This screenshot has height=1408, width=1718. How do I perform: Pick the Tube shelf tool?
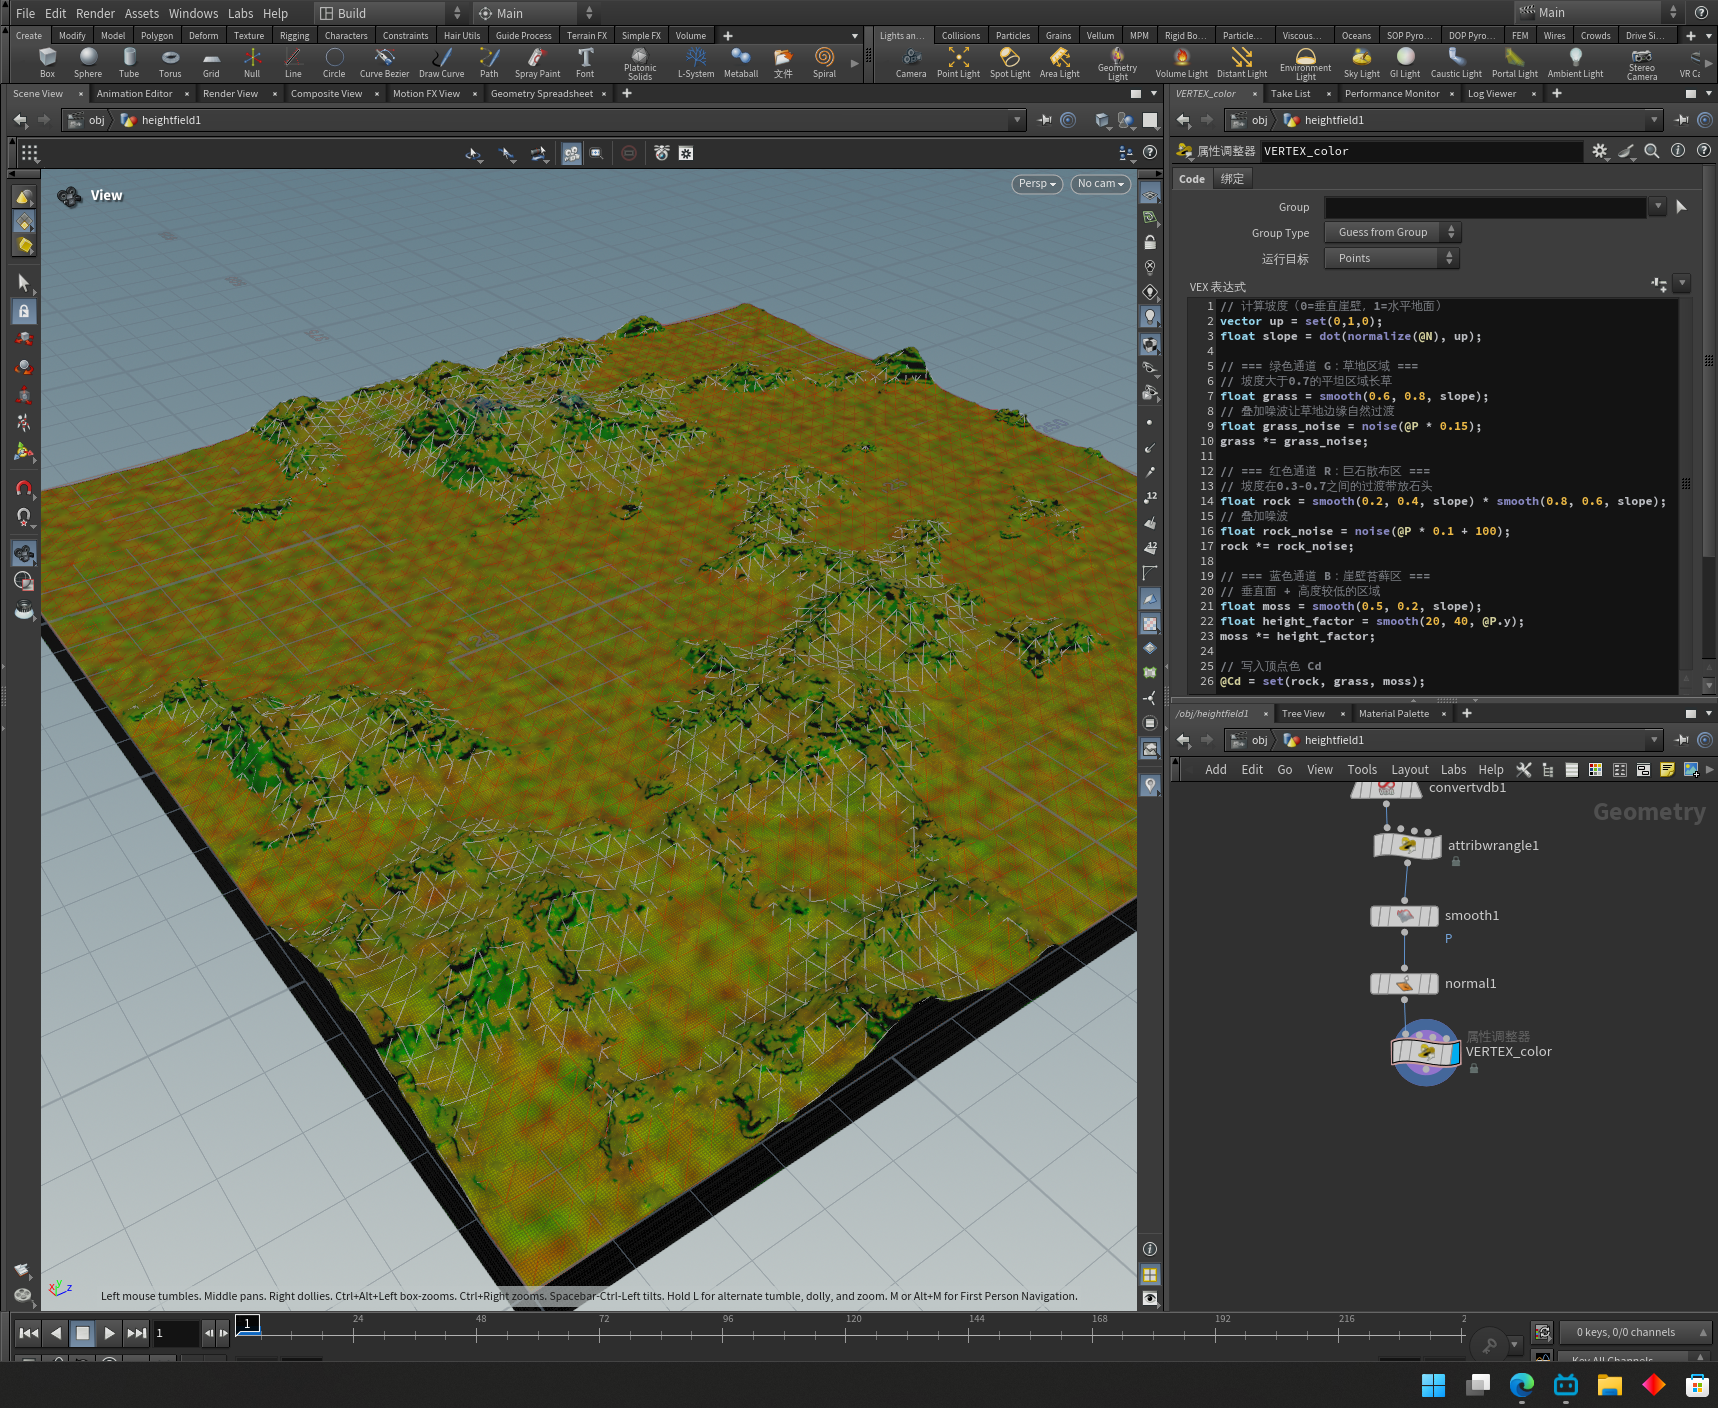pos(129,62)
